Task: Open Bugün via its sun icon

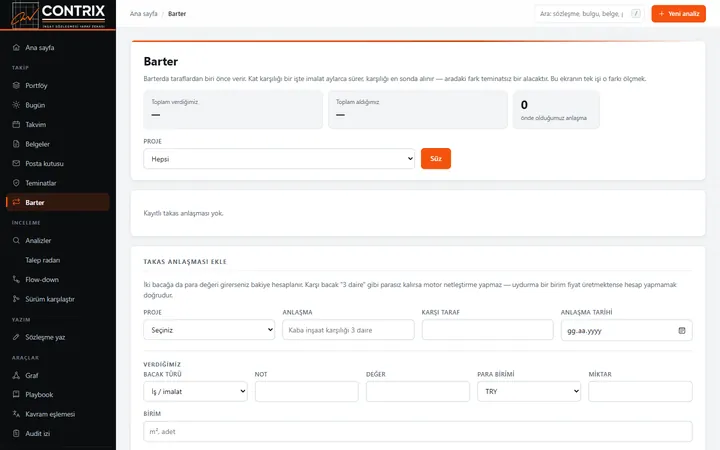Action: 16,105
